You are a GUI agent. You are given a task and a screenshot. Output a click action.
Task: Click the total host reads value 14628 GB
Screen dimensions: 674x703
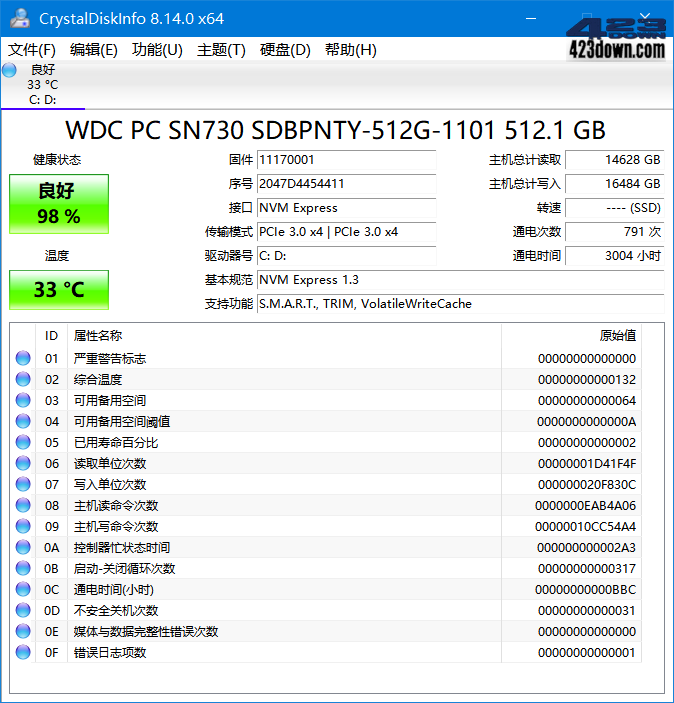coord(614,160)
